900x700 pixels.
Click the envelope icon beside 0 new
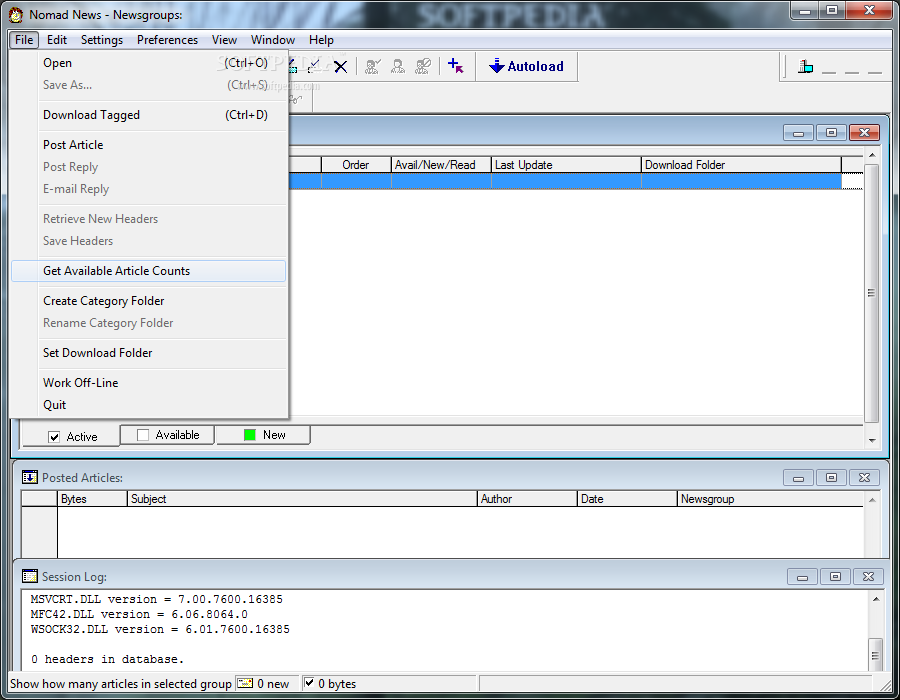tap(245, 683)
